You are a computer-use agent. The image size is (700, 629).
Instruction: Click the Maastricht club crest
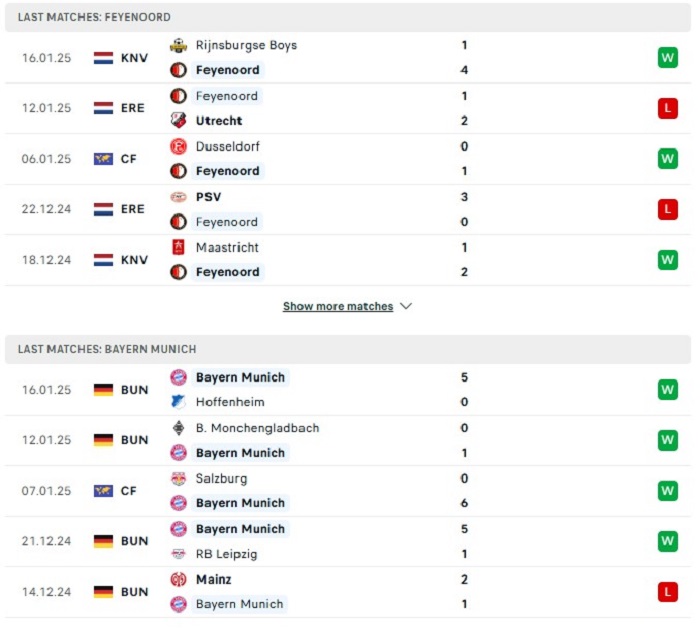tap(179, 247)
